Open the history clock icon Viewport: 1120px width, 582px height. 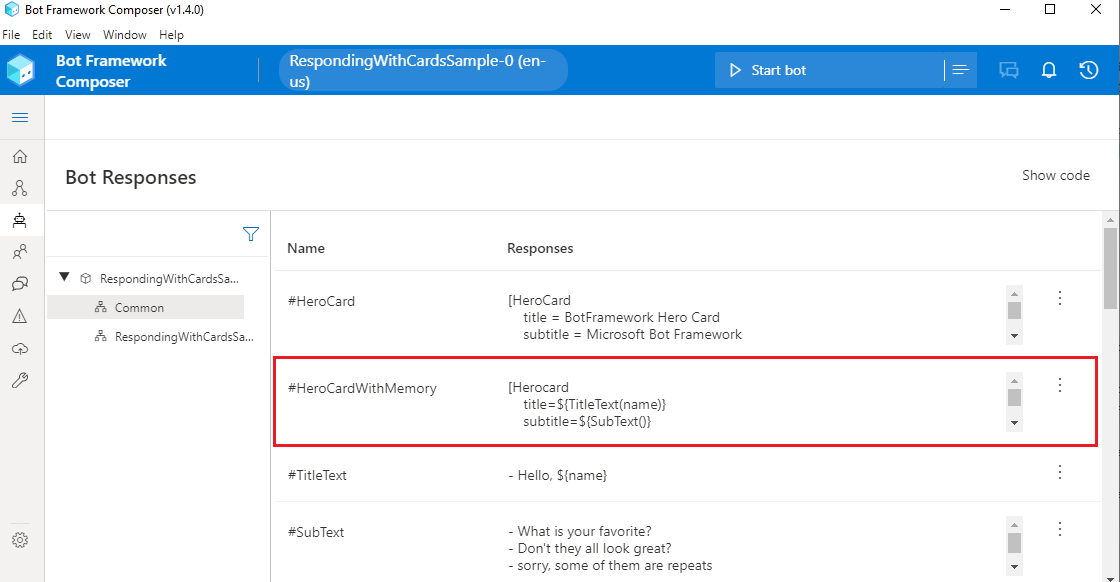(1089, 70)
